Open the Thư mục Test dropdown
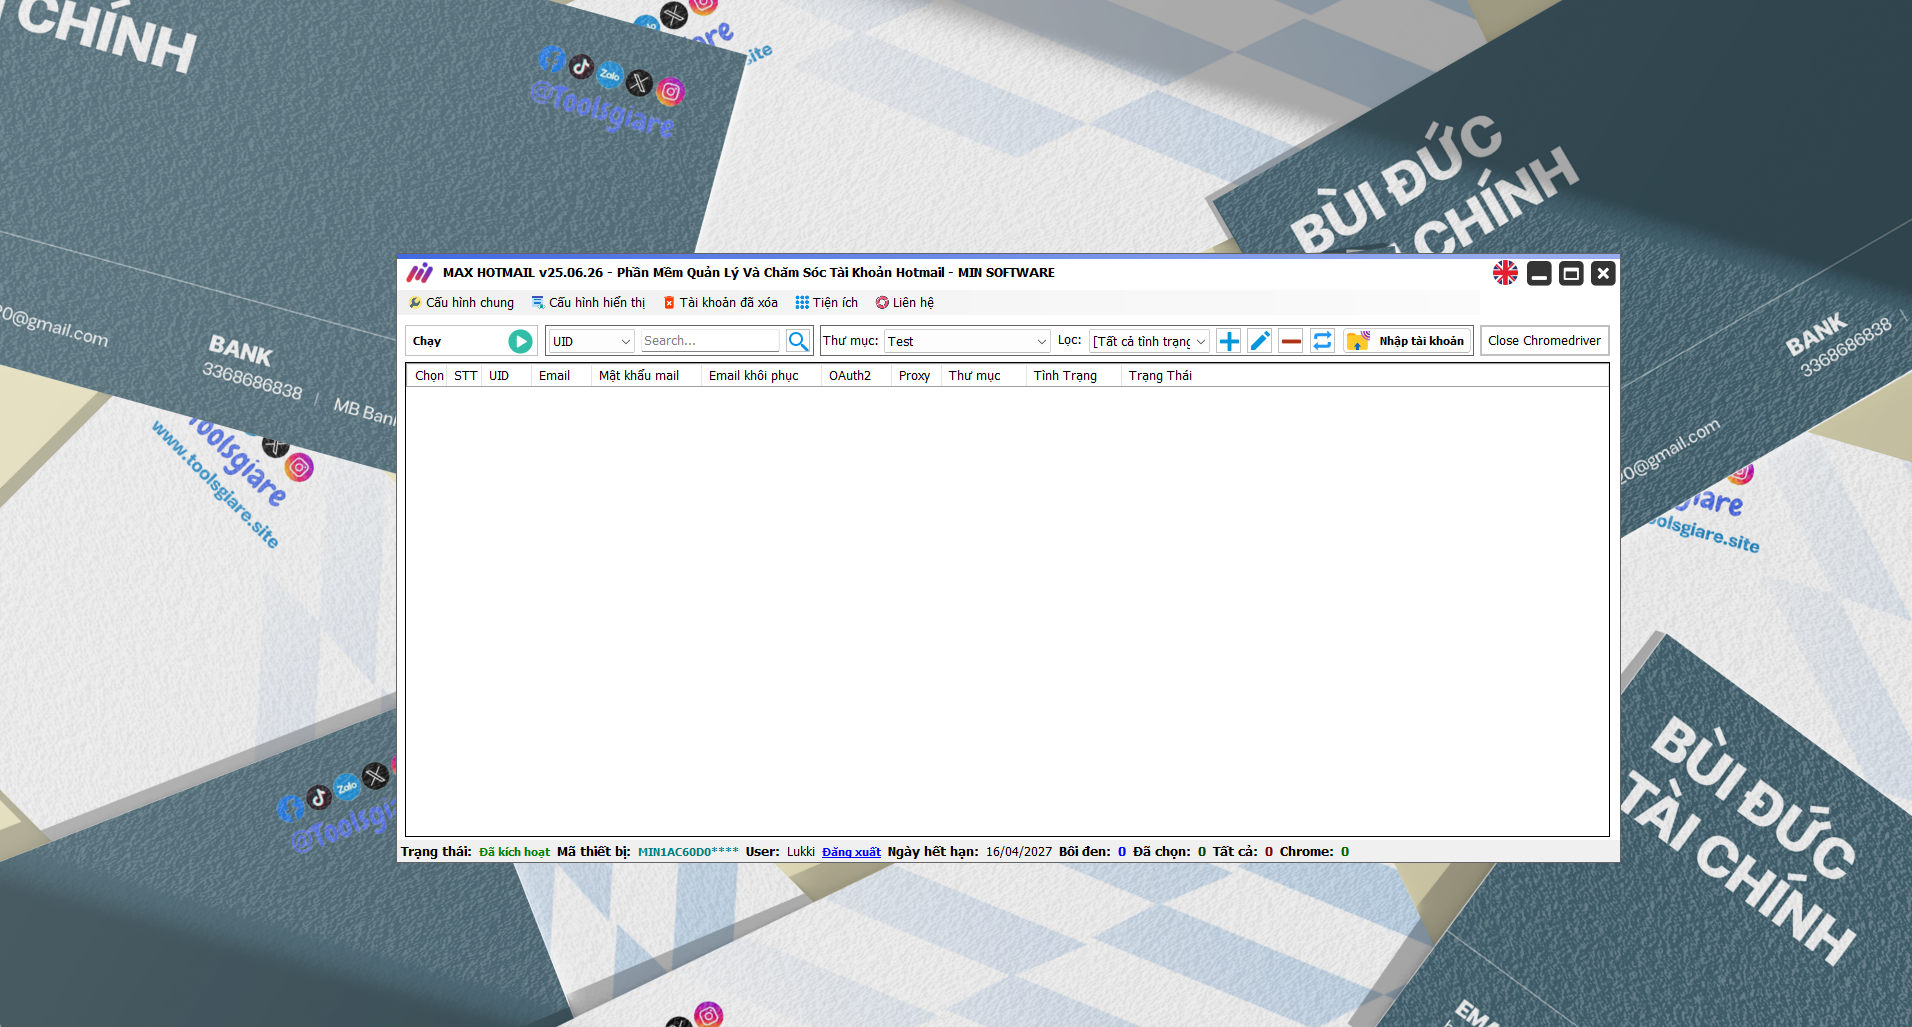This screenshot has width=1912, height=1027. pyautogui.click(x=967, y=341)
